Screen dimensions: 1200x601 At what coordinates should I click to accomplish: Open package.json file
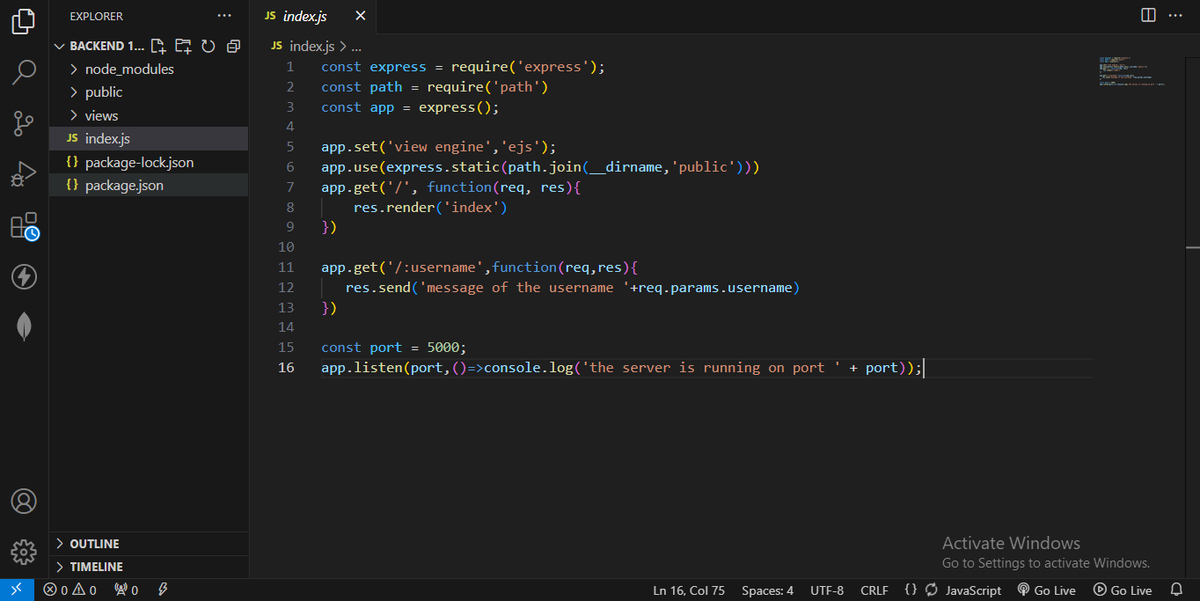pyautogui.click(x=149, y=185)
